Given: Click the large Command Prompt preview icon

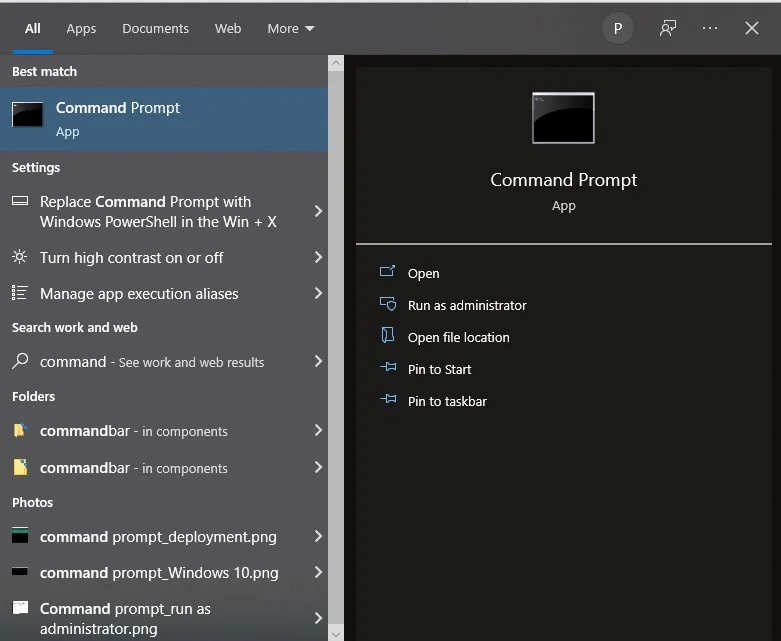Looking at the screenshot, I should coord(563,118).
